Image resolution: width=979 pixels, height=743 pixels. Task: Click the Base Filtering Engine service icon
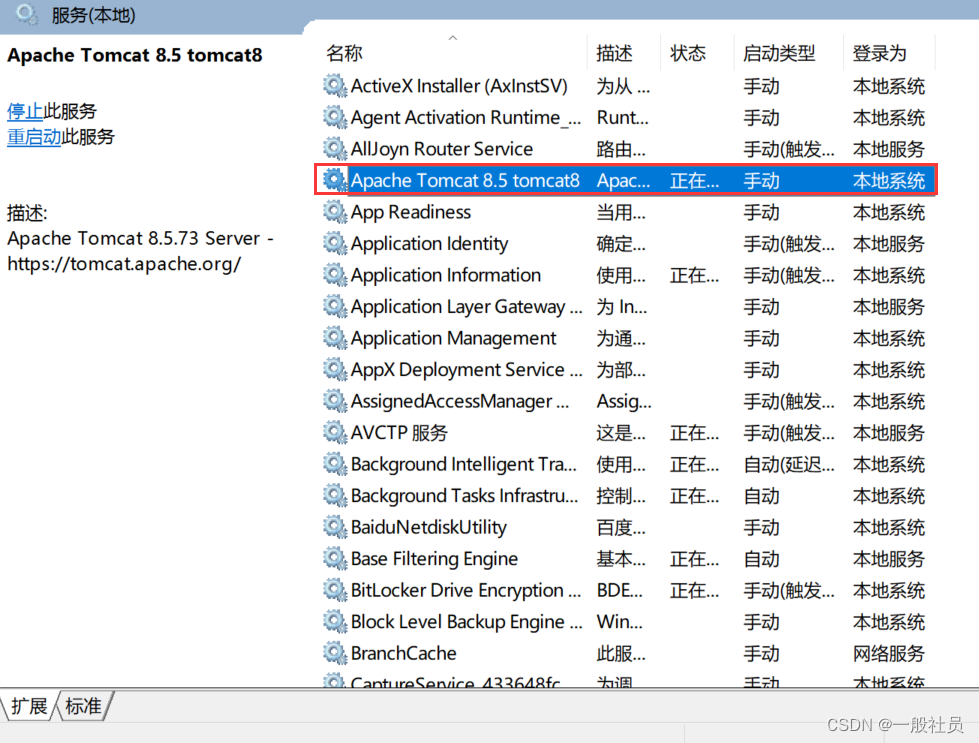click(x=335, y=558)
